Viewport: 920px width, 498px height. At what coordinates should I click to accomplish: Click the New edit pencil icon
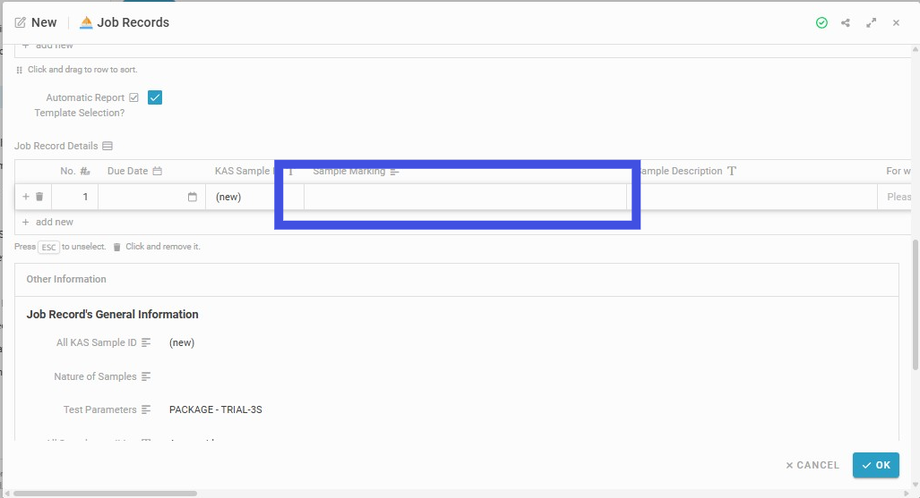[x=20, y=23]
